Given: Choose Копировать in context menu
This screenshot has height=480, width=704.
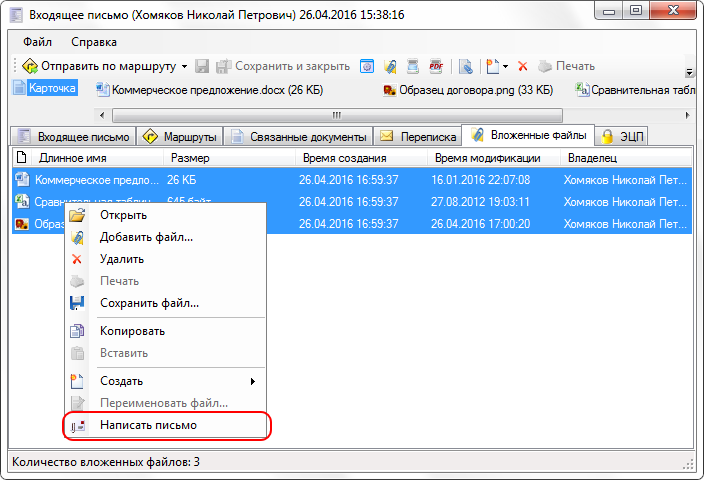Looking at the screenshot, I should point(166,331).
